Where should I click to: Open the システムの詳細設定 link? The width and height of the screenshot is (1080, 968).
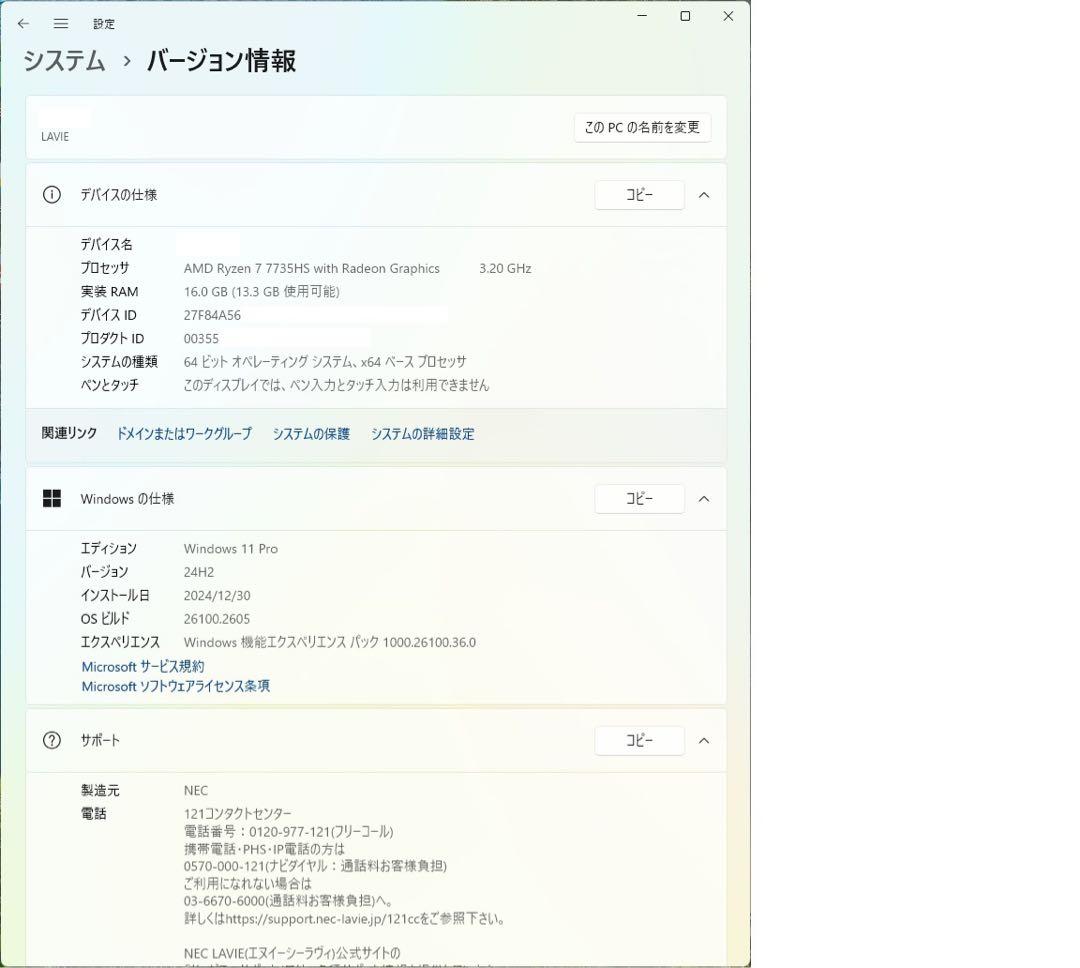[x=423, y=433]
